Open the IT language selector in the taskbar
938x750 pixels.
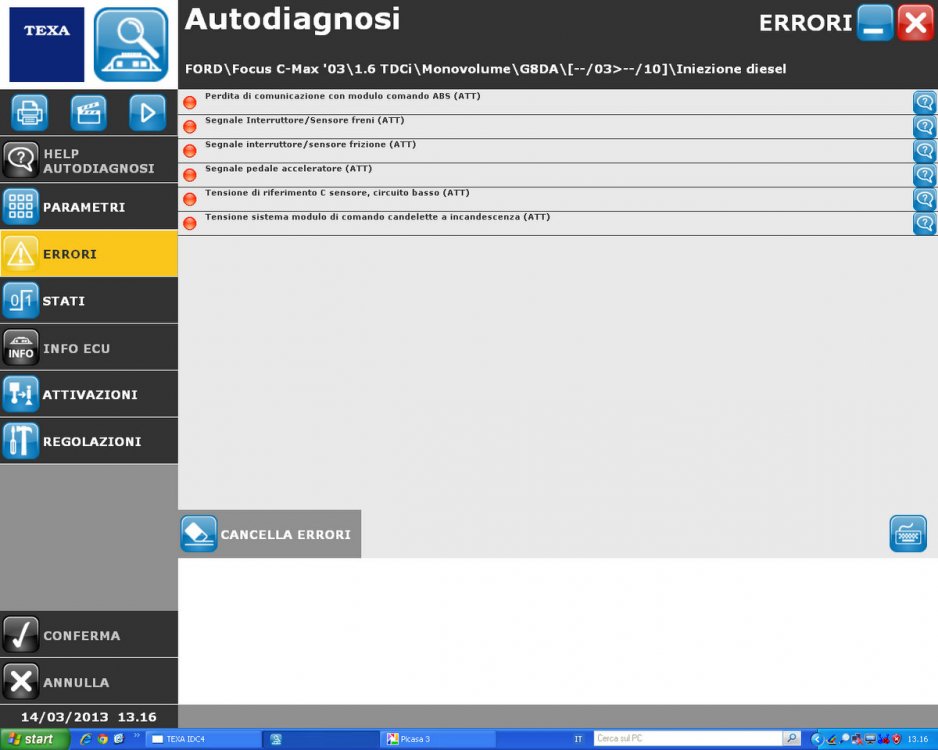581,739
